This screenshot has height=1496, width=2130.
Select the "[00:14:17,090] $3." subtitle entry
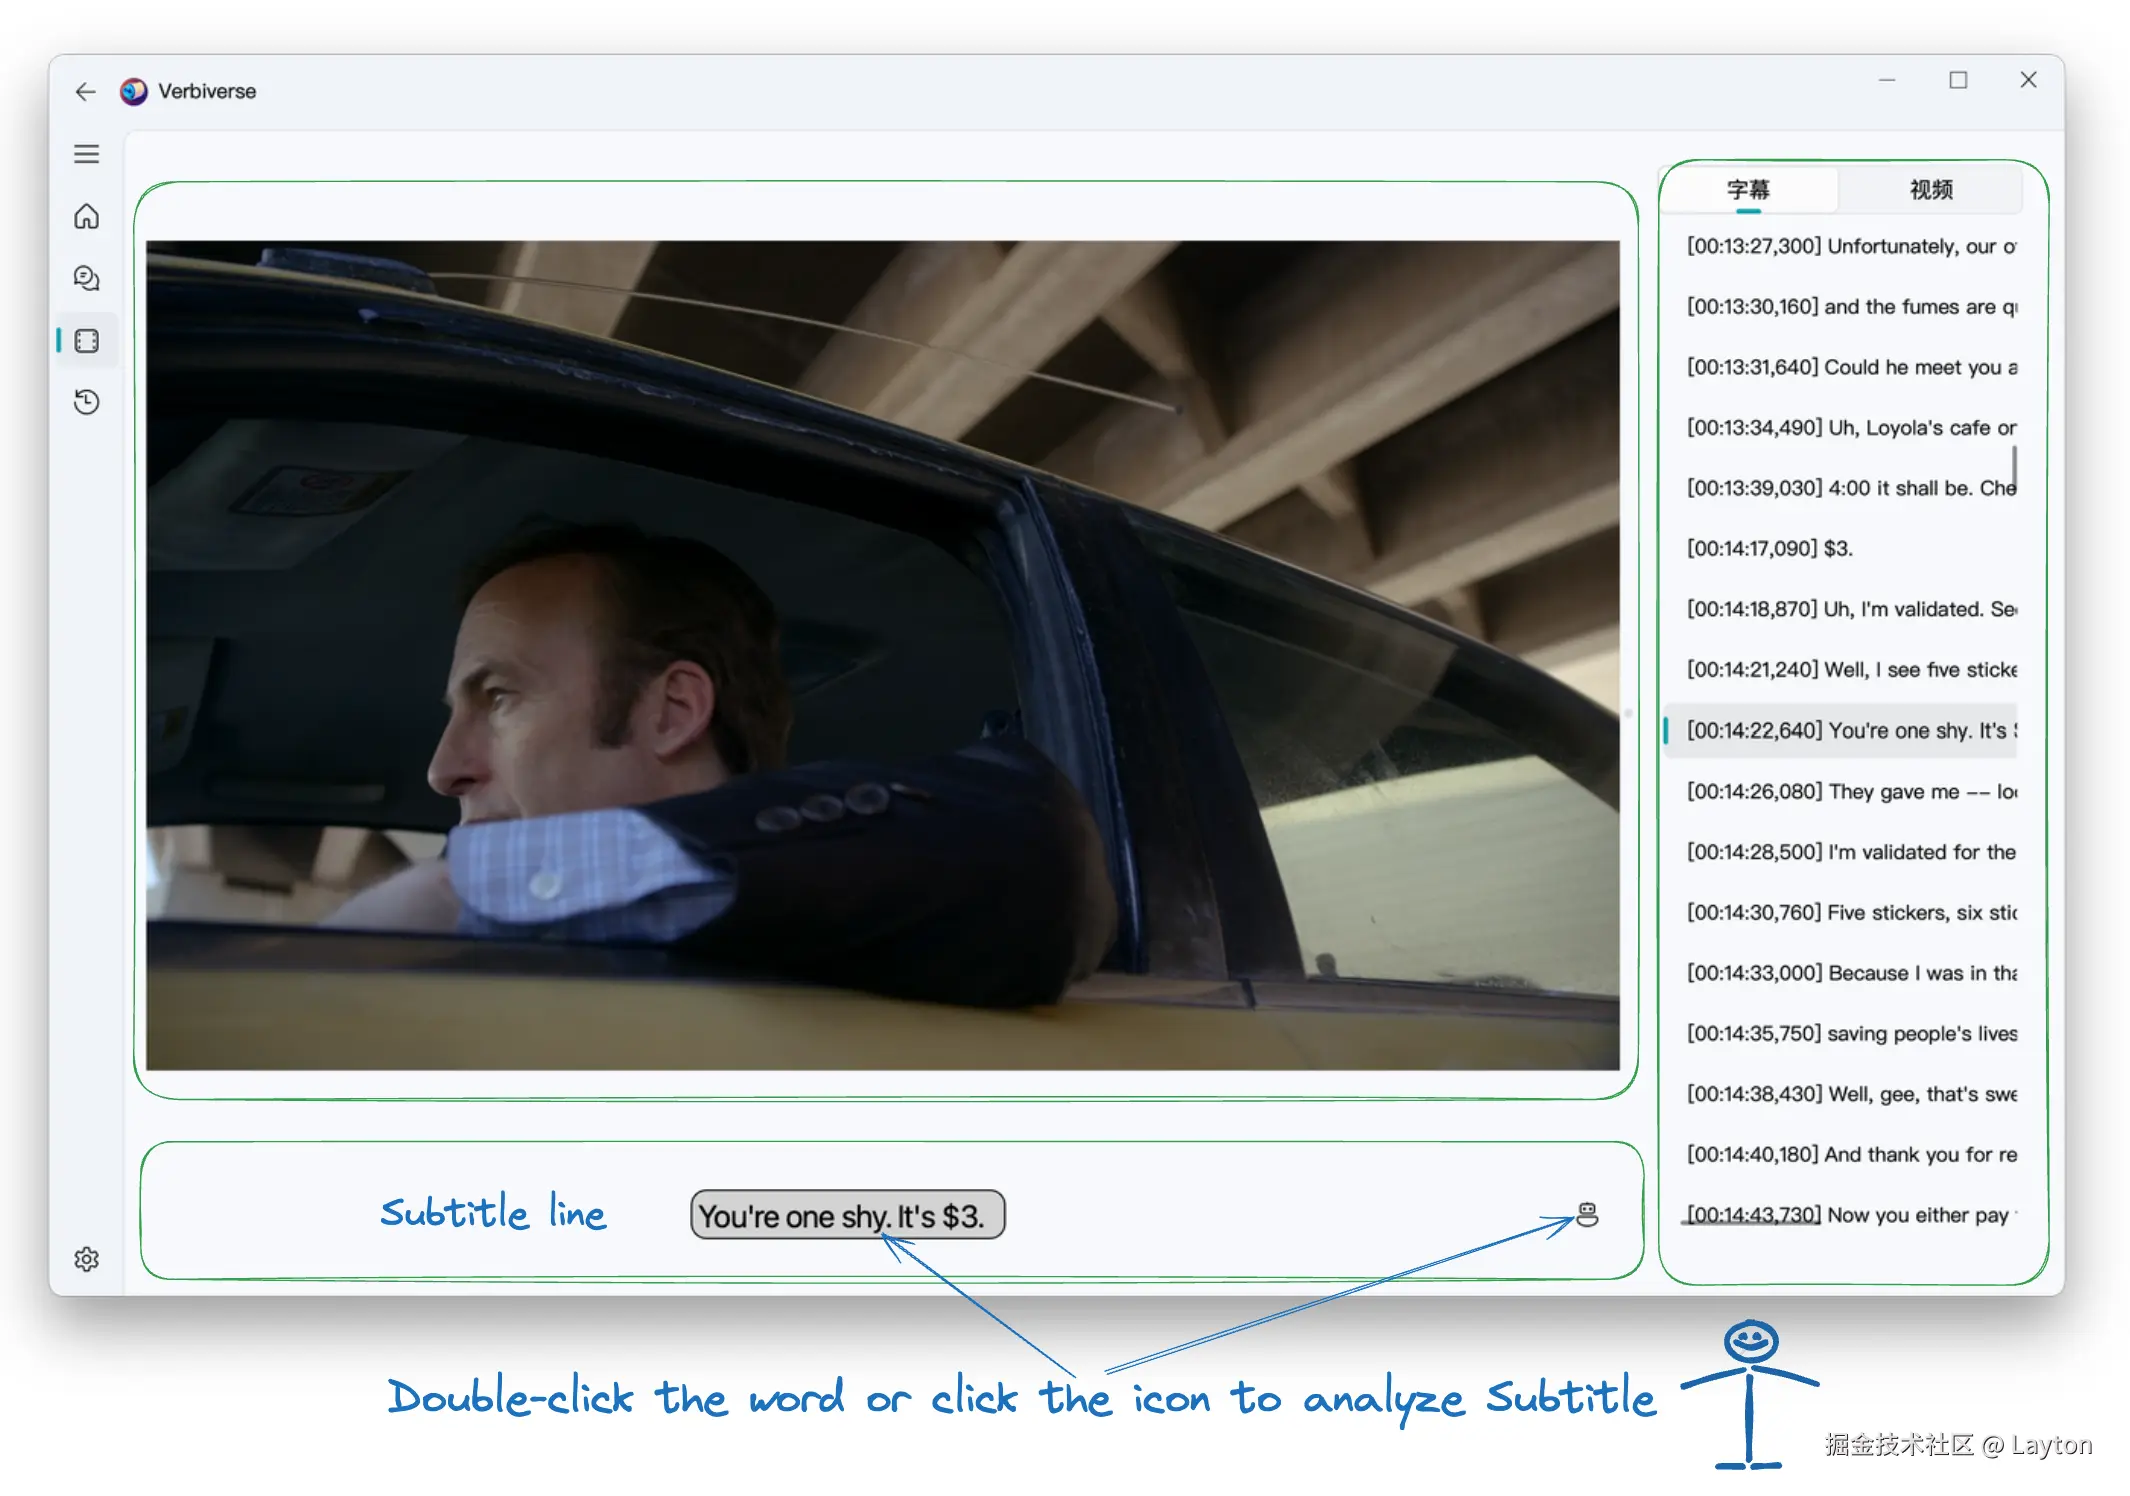click(x=1768, y=548)
